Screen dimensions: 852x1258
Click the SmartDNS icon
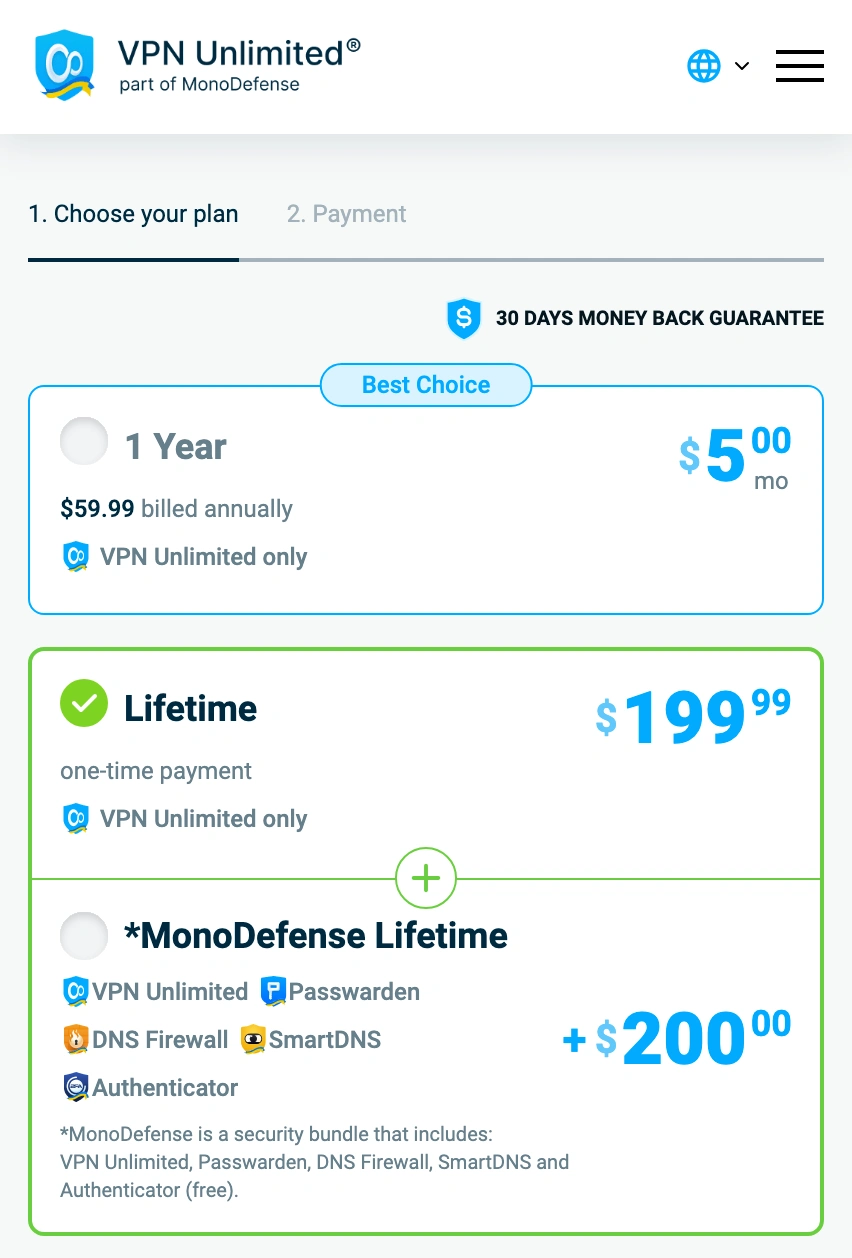[x=250, y=1039]
